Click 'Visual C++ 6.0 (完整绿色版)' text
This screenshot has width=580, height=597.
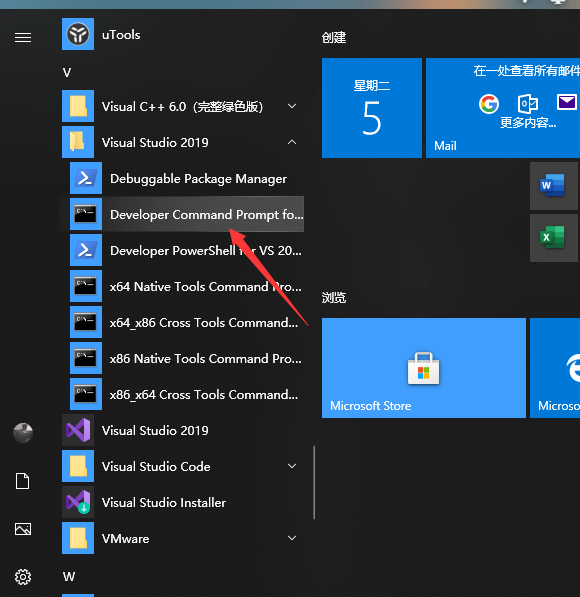point(182,107)
